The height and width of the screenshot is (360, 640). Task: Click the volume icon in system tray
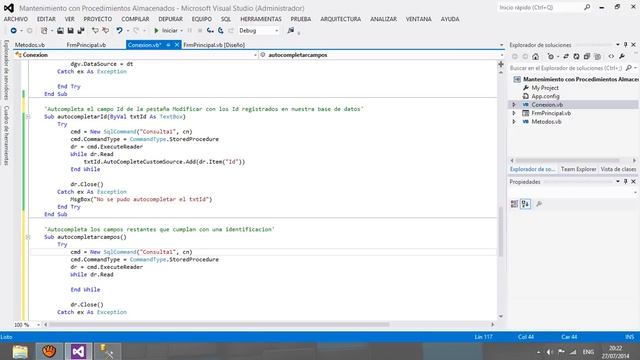pos(549,352)
